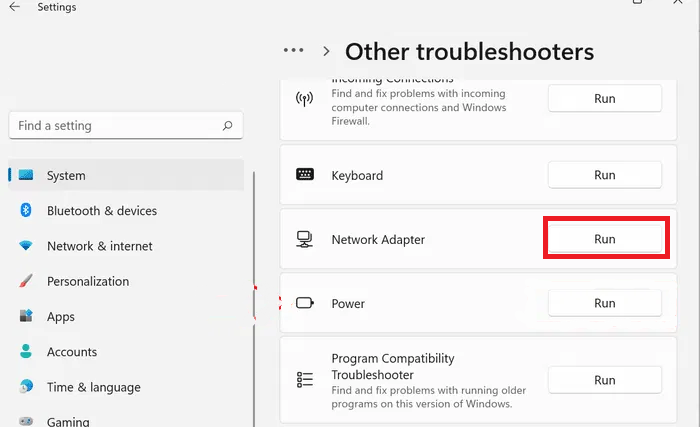Click the Other troubleshooters page heading
Viewport: 700px width, 427px height.
pos(469,51)
